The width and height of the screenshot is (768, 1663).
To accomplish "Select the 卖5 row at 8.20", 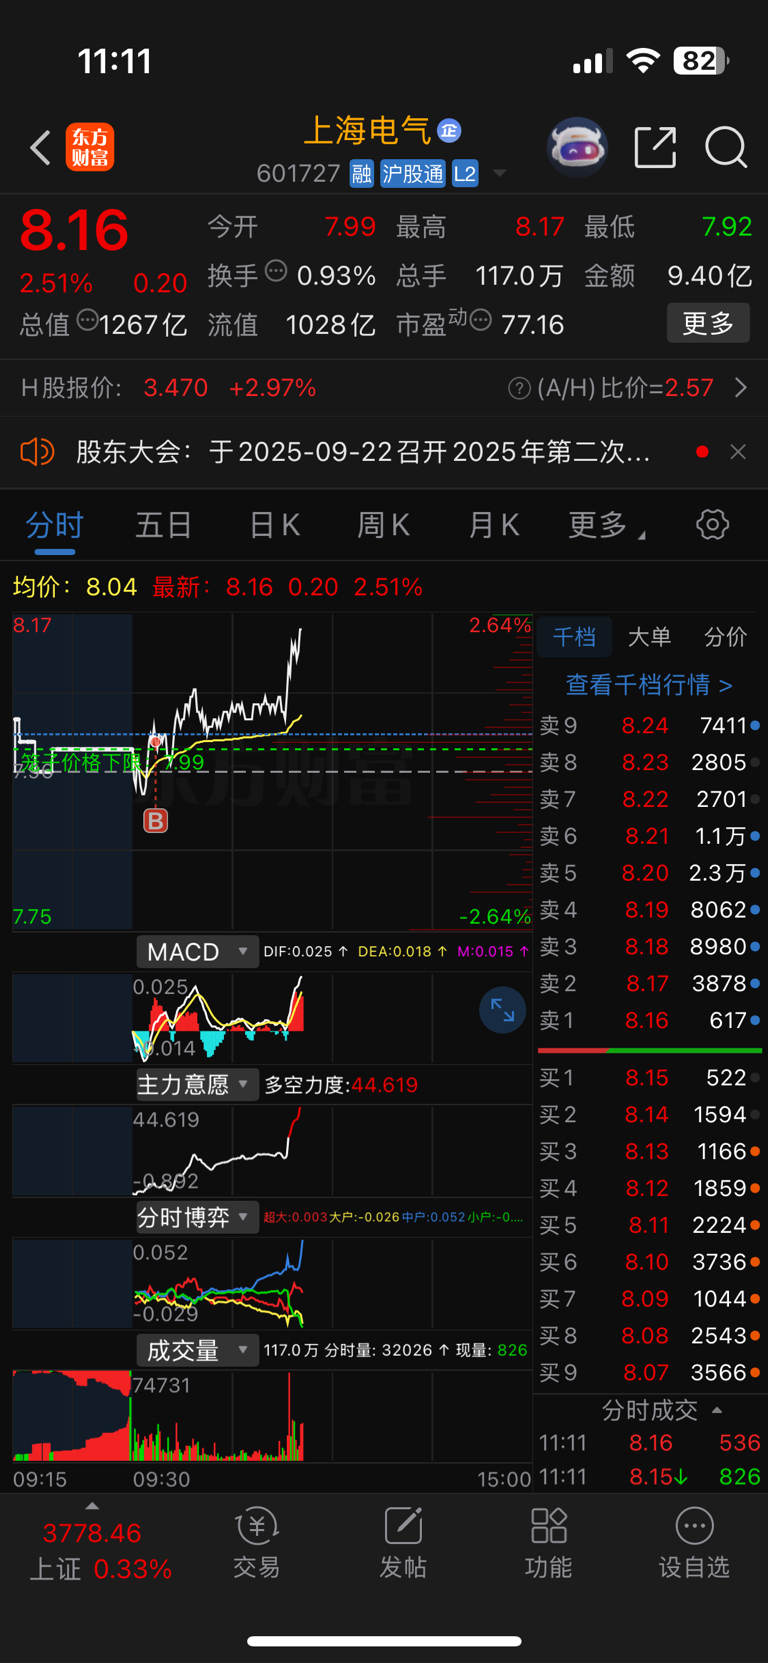I will coord(649,873).
